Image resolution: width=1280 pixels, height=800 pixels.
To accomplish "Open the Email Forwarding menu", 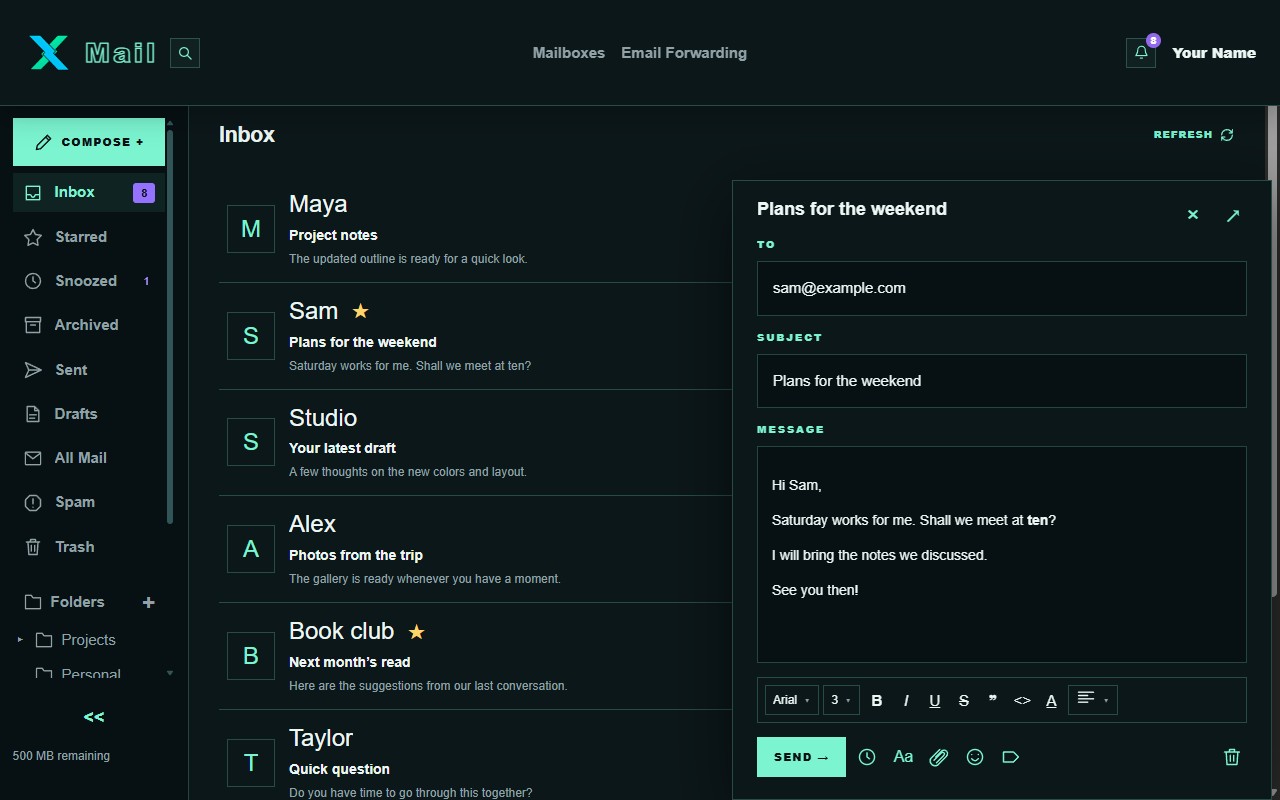I will [684, 53].
